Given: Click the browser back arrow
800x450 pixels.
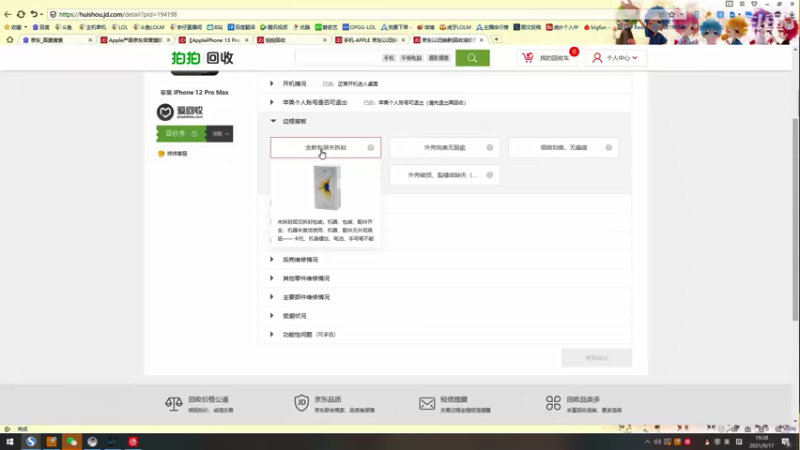Looking at the screenshot, I should (7, 14).
